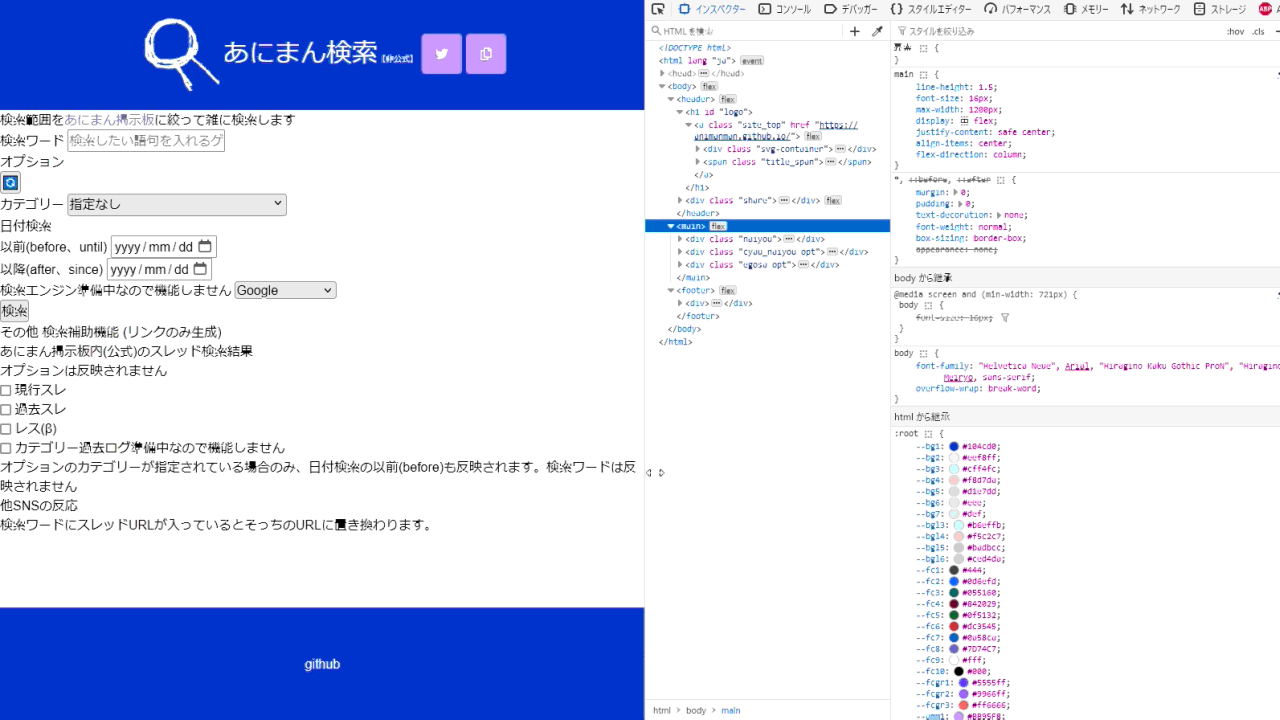
Task: Open the color swatch for --fc10
Action: tap(959, 671)
